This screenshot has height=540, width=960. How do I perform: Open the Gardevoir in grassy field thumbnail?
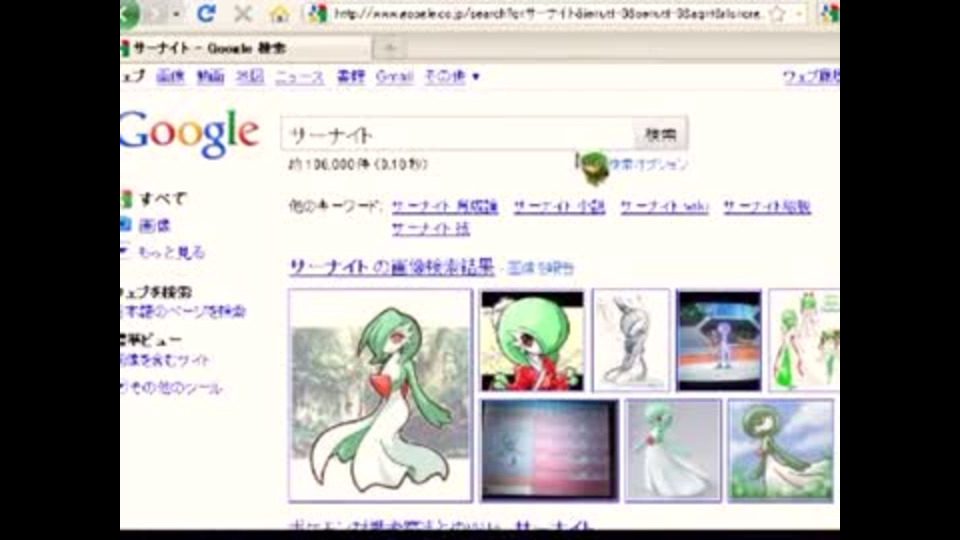click(x=781, y=450)
